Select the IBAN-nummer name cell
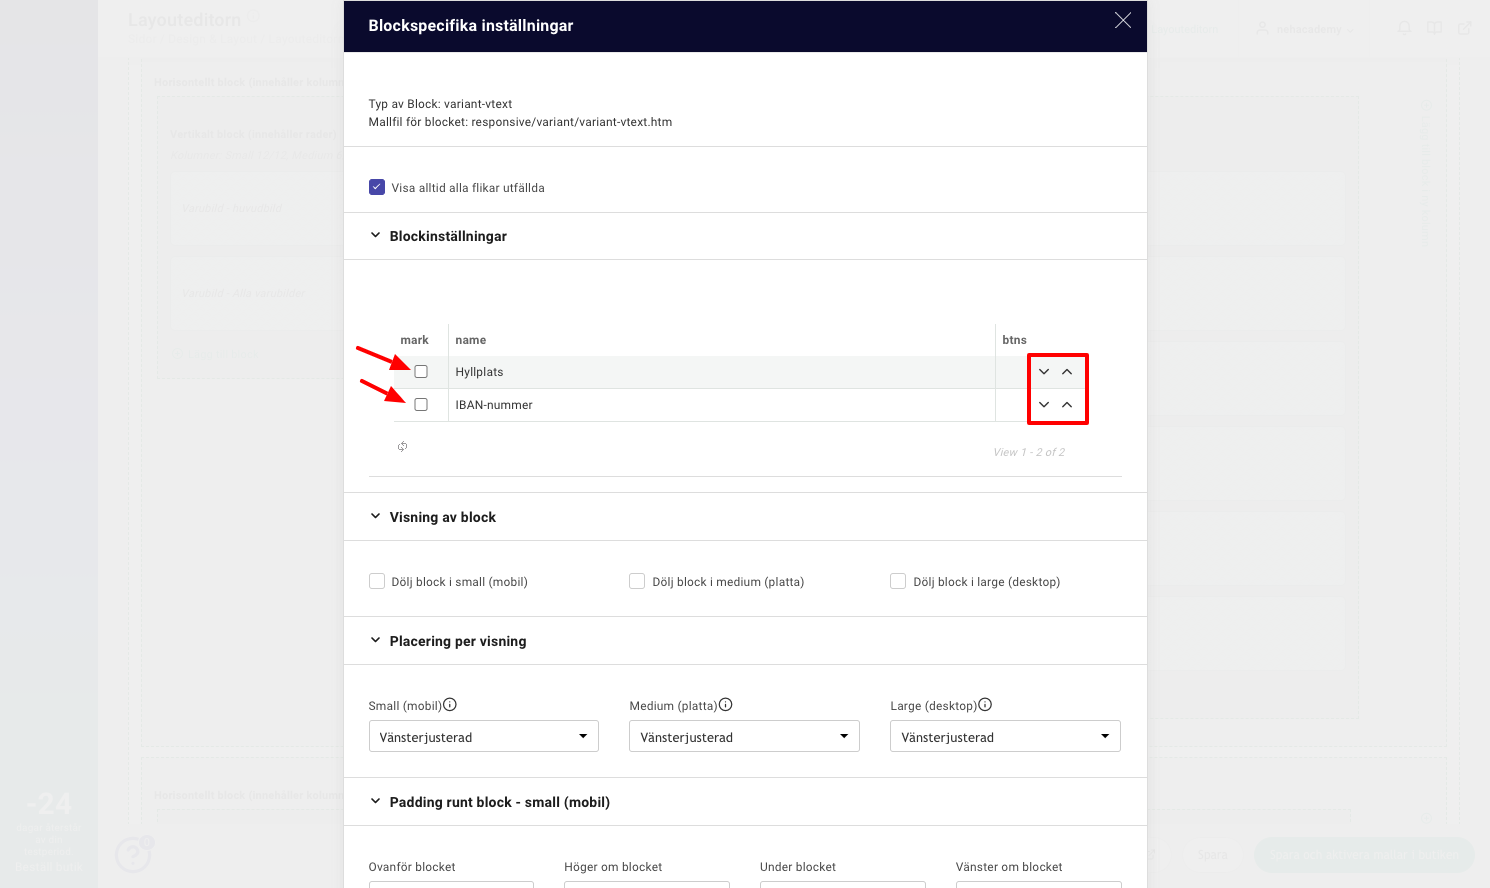This screenshot has height=888, width=1490. point(722,405)
